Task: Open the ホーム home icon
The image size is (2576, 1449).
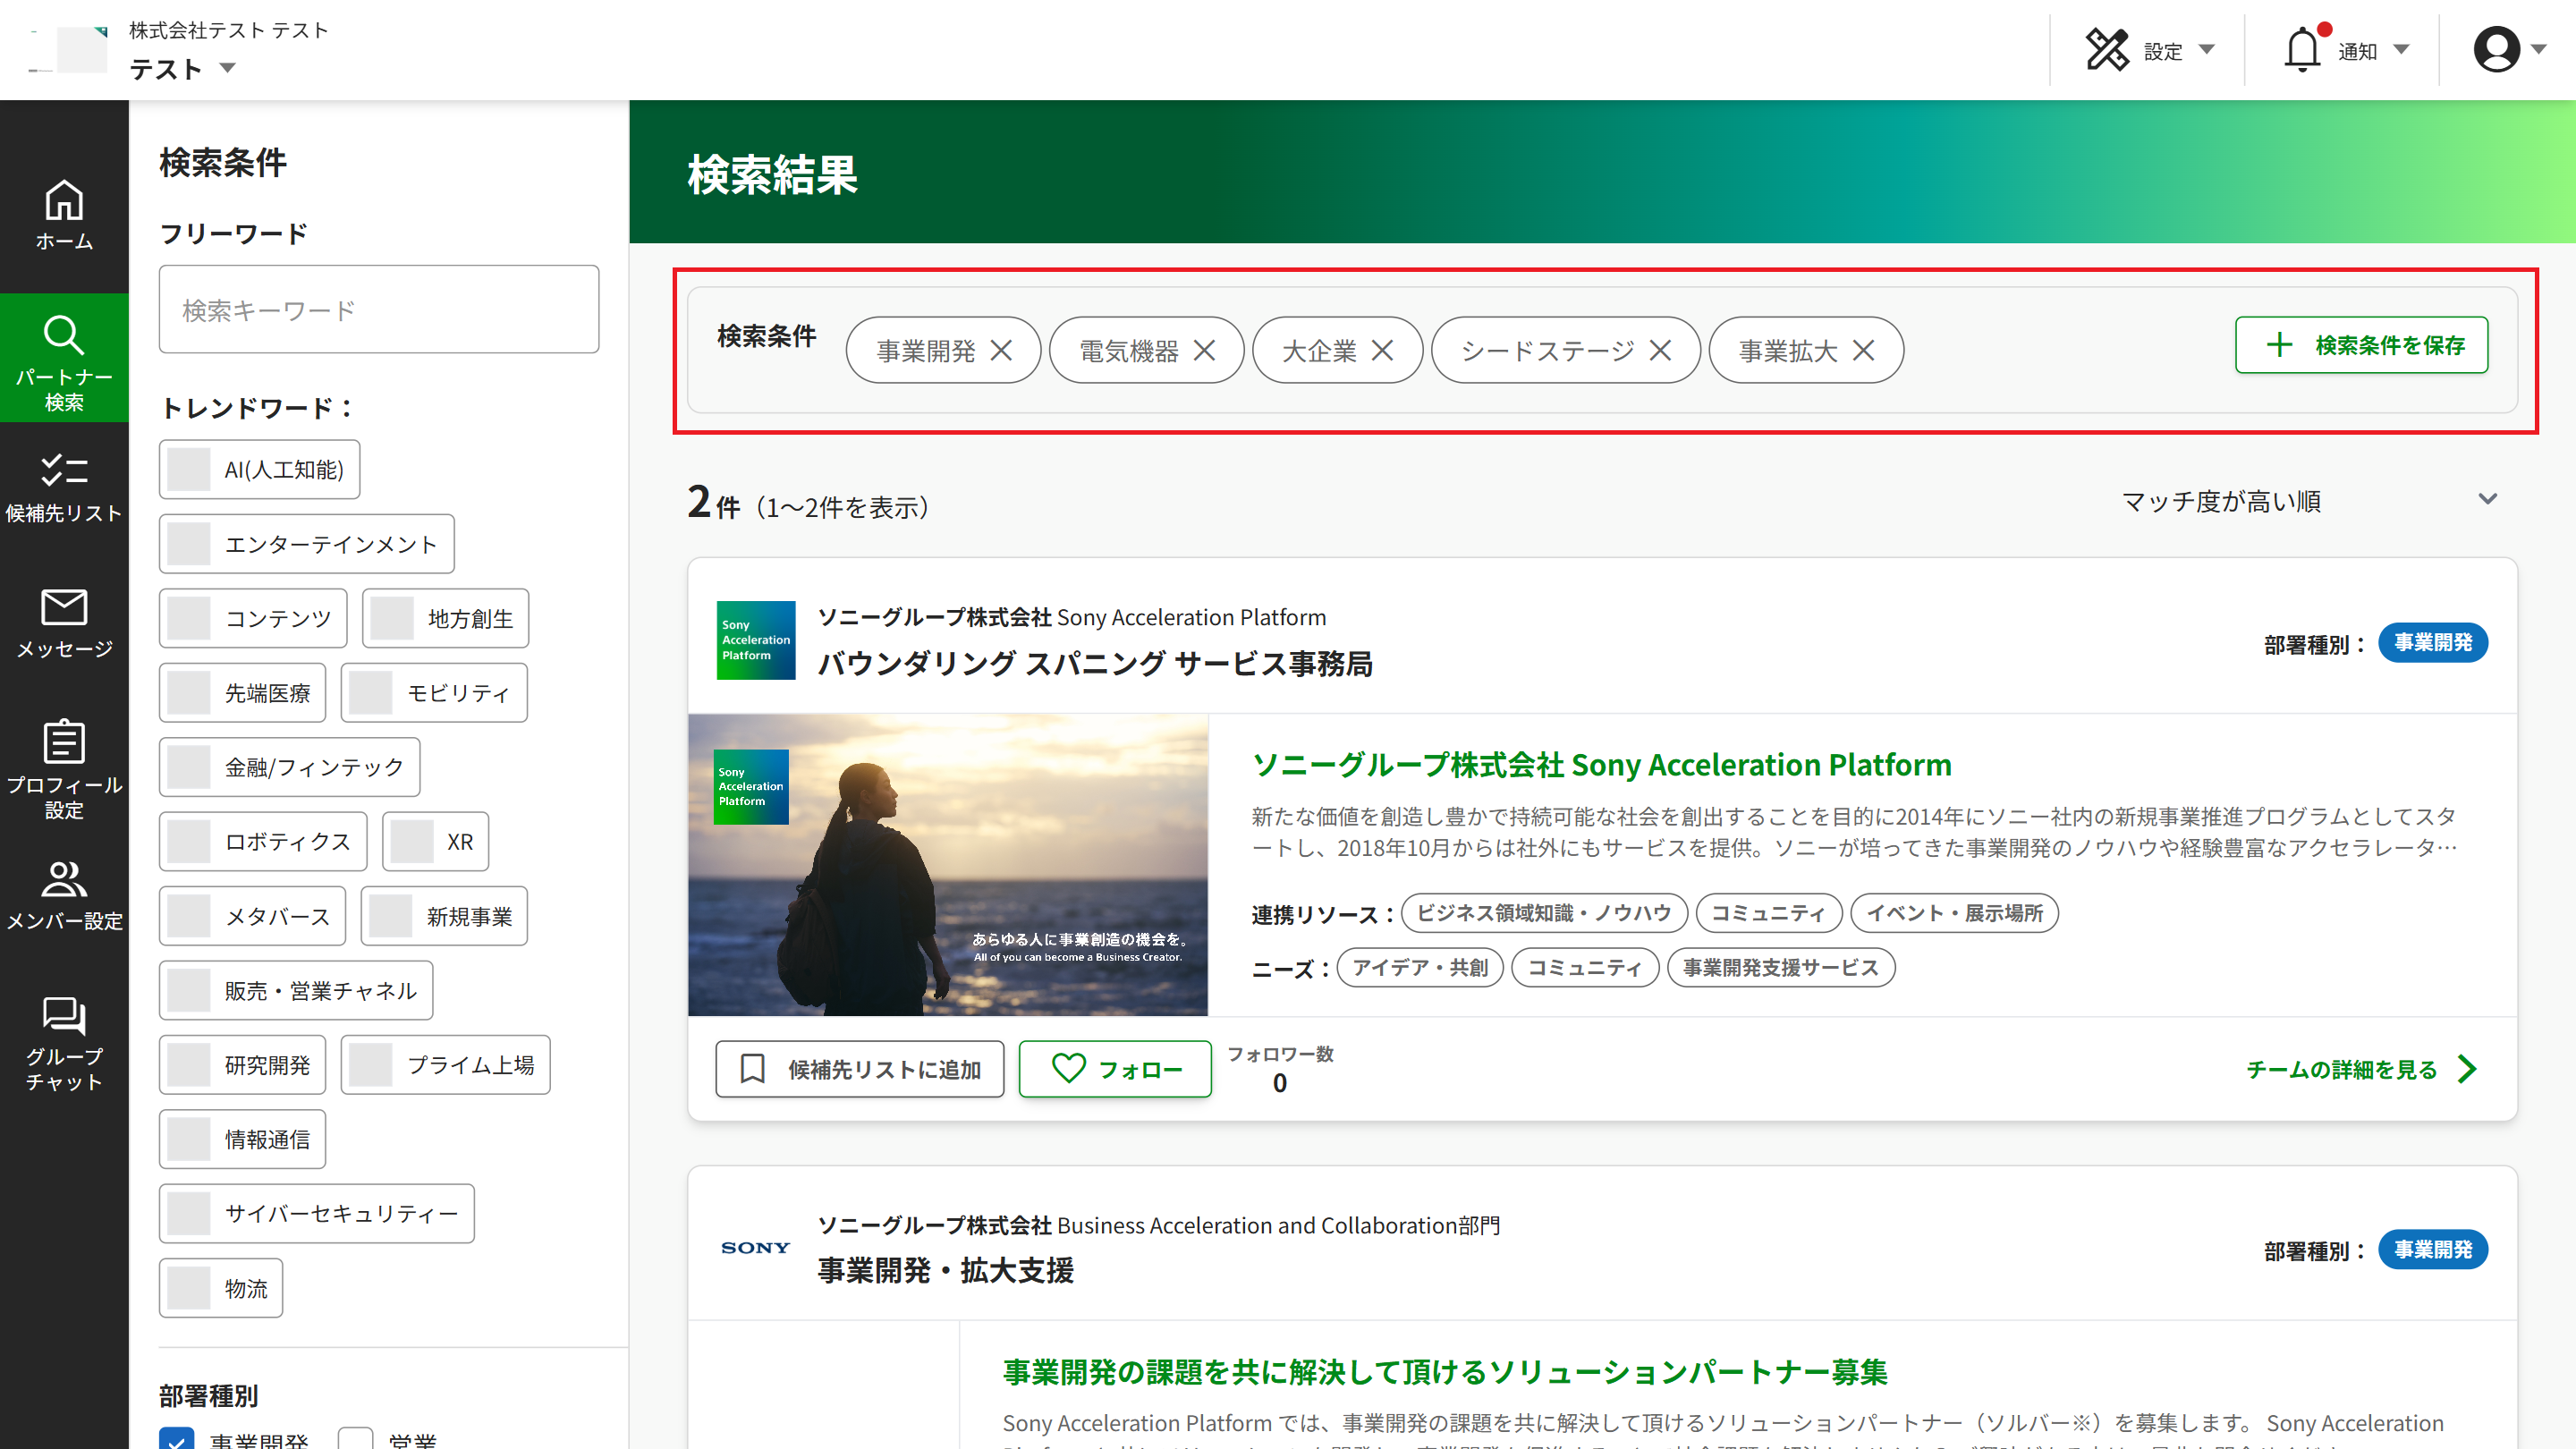Action: [x=64, y=200]
